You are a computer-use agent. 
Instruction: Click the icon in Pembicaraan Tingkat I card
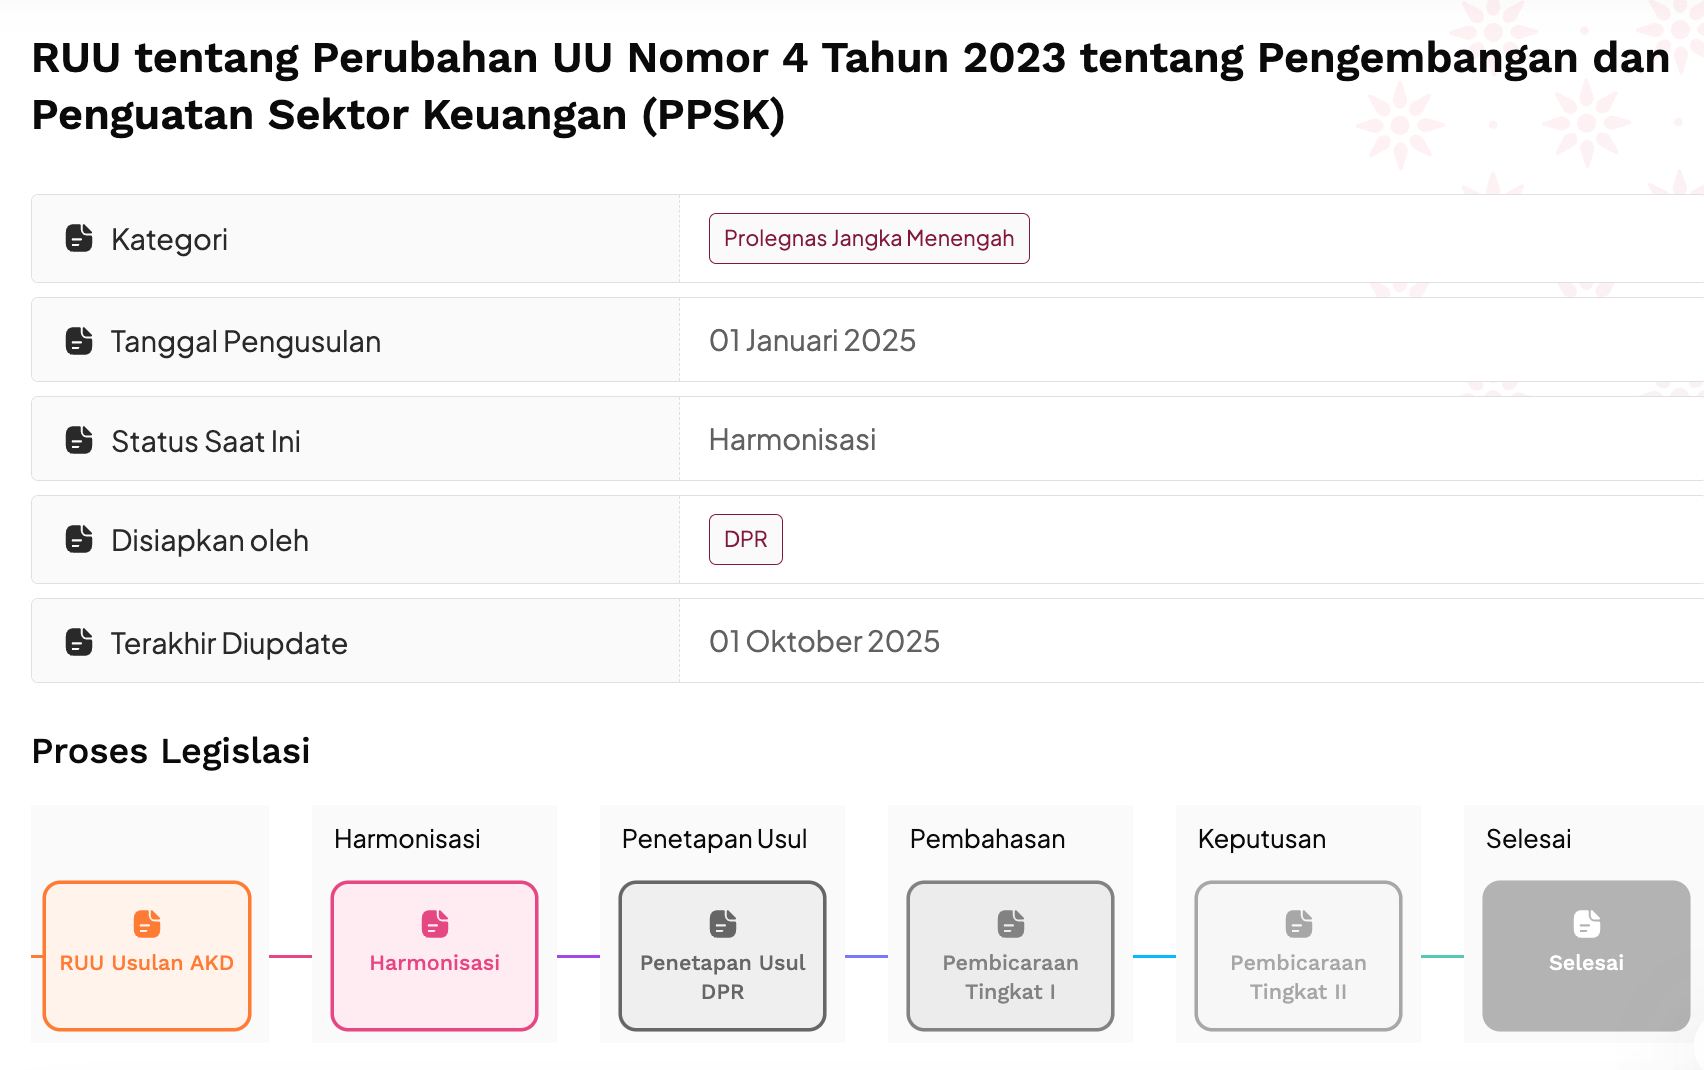(1011, 924)
